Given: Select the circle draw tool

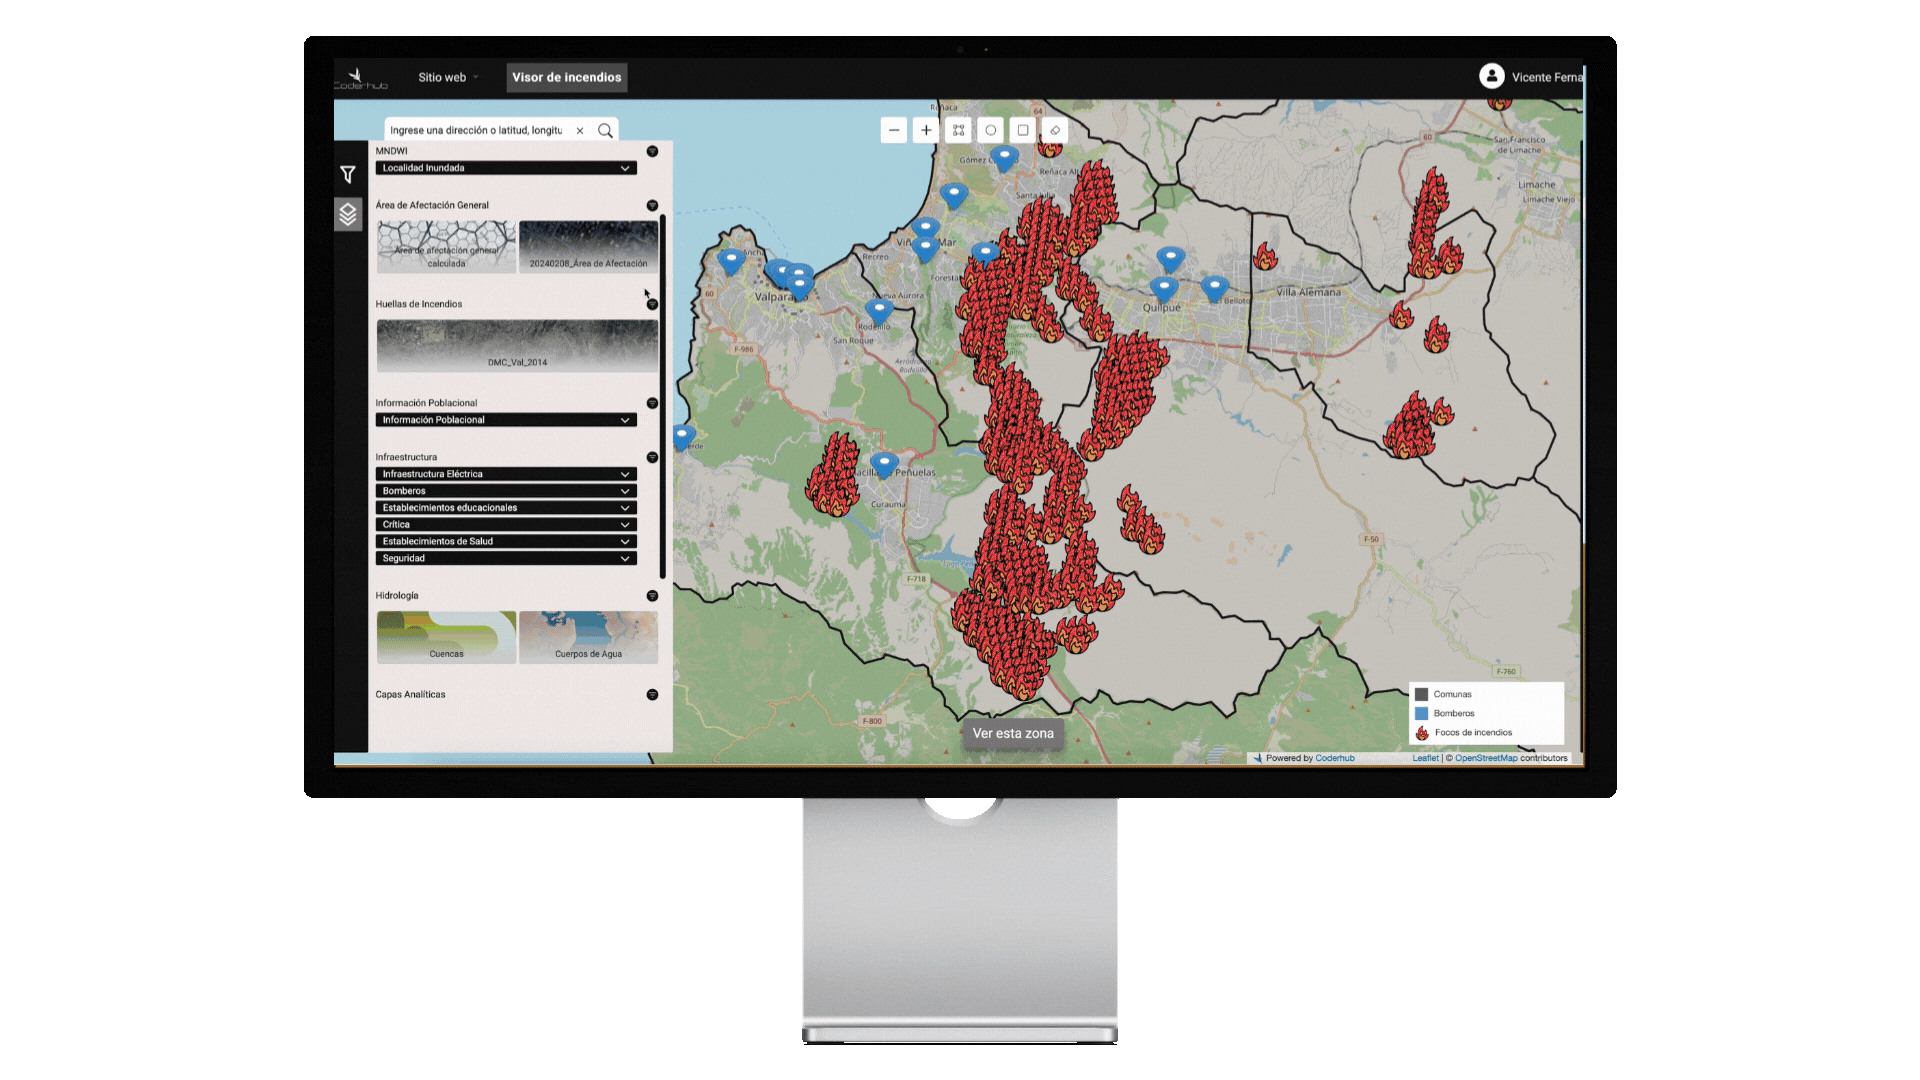Looking at the screenshot, I should [990, 130].
